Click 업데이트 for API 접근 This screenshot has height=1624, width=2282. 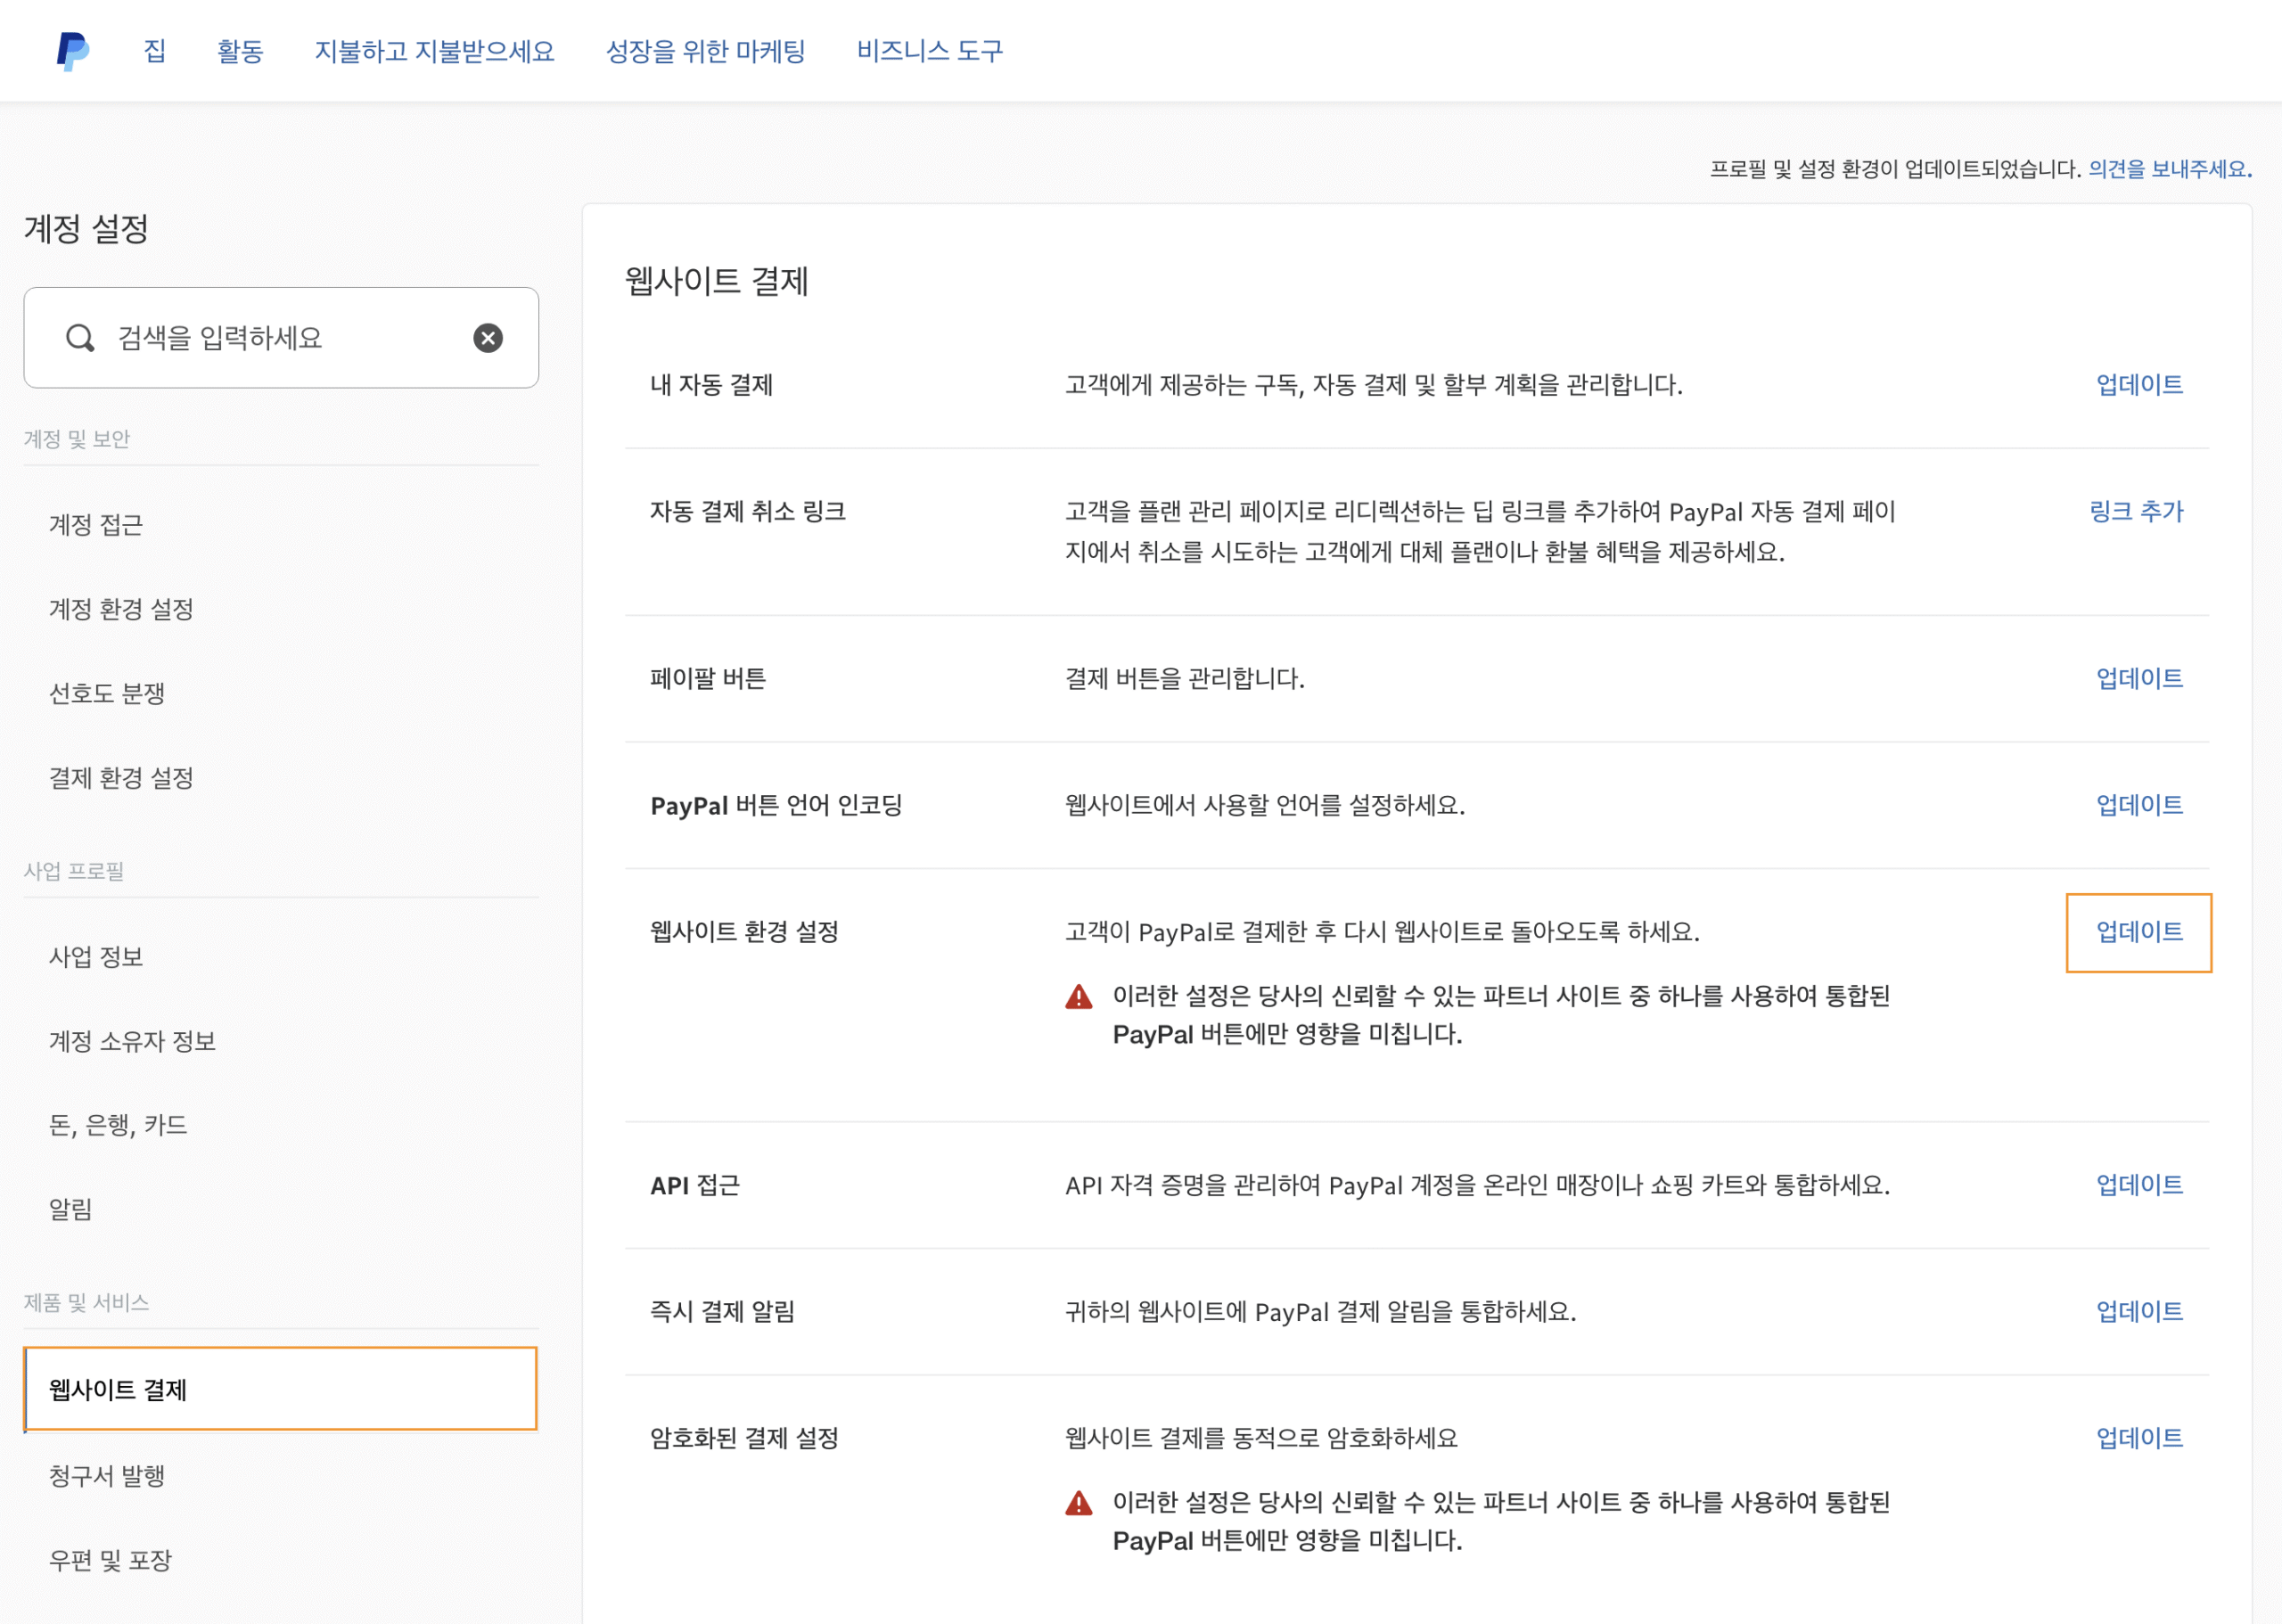tap(2139, 1185)
